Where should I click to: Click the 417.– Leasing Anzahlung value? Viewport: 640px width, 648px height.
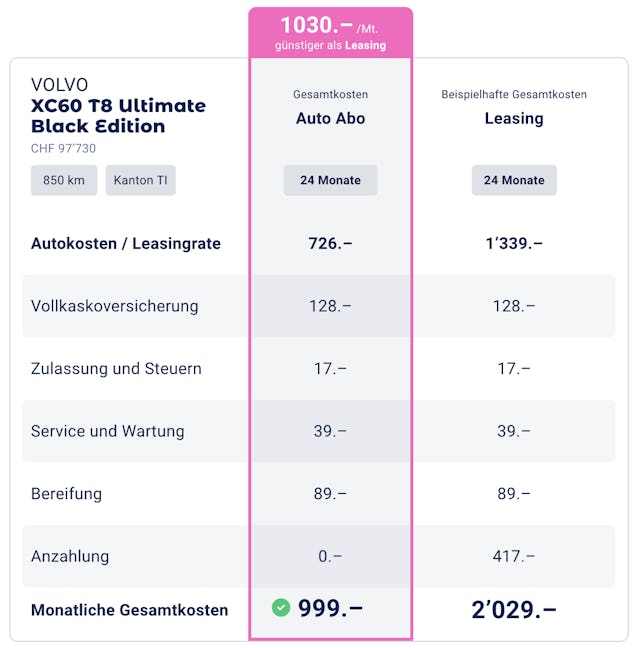click(514, 556)
